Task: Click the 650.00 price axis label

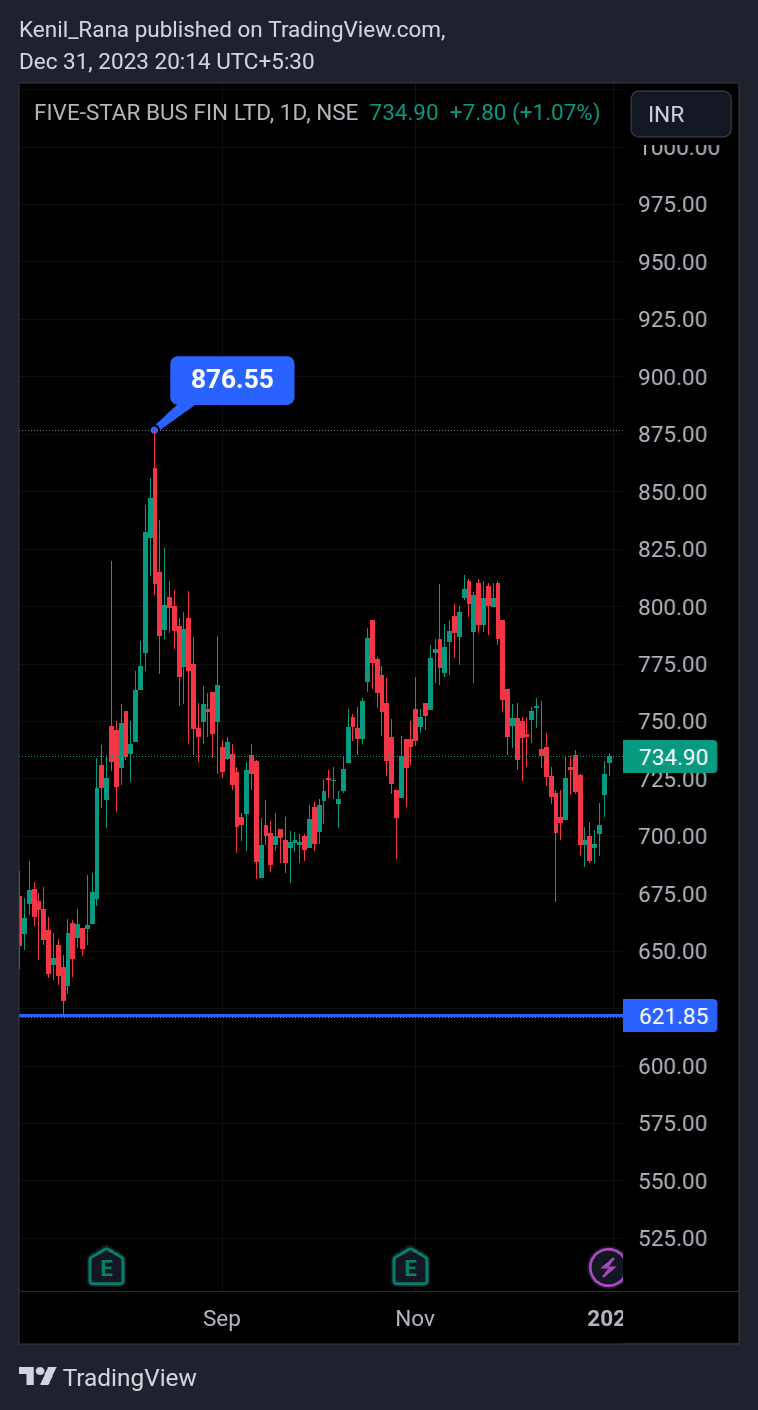Action: coord(673,951)
